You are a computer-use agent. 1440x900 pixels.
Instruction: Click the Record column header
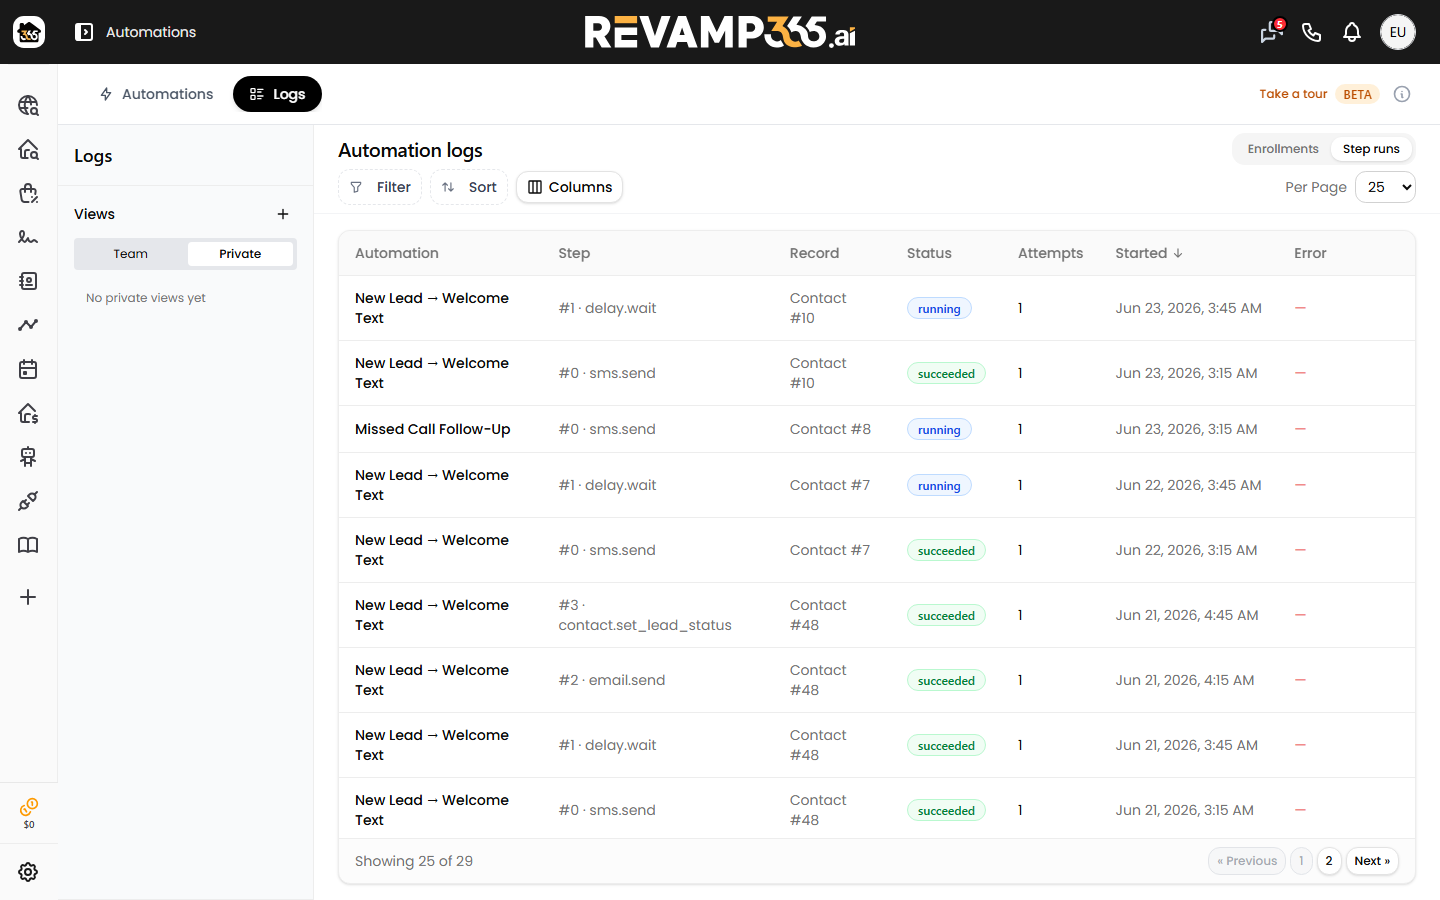tap(814, 253)
